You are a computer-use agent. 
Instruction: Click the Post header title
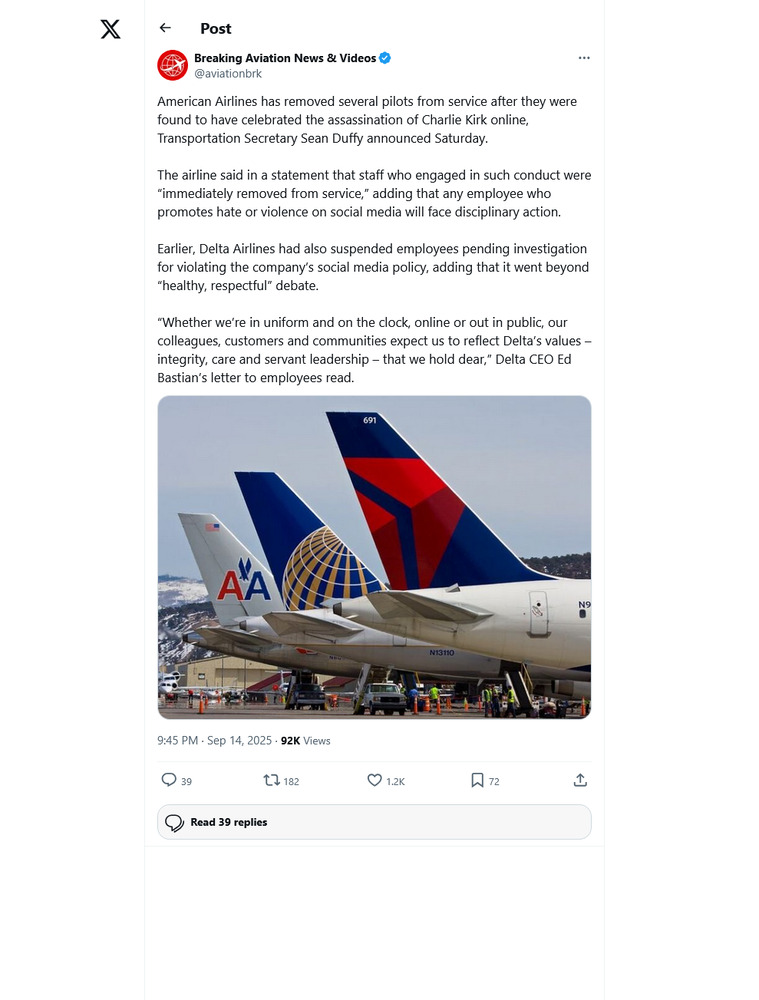pyautogui.click(x=216, y=29)
